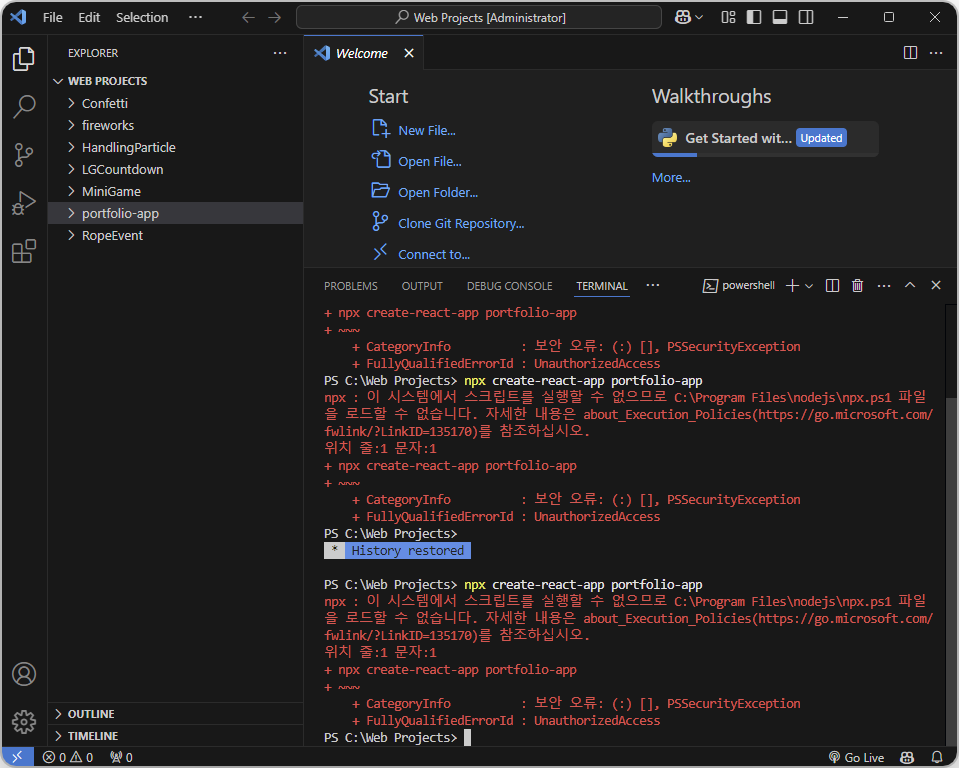The image size is (959, 768).
Task: Open Copilot status icon in status bar
Action: [x=907, y=757]
